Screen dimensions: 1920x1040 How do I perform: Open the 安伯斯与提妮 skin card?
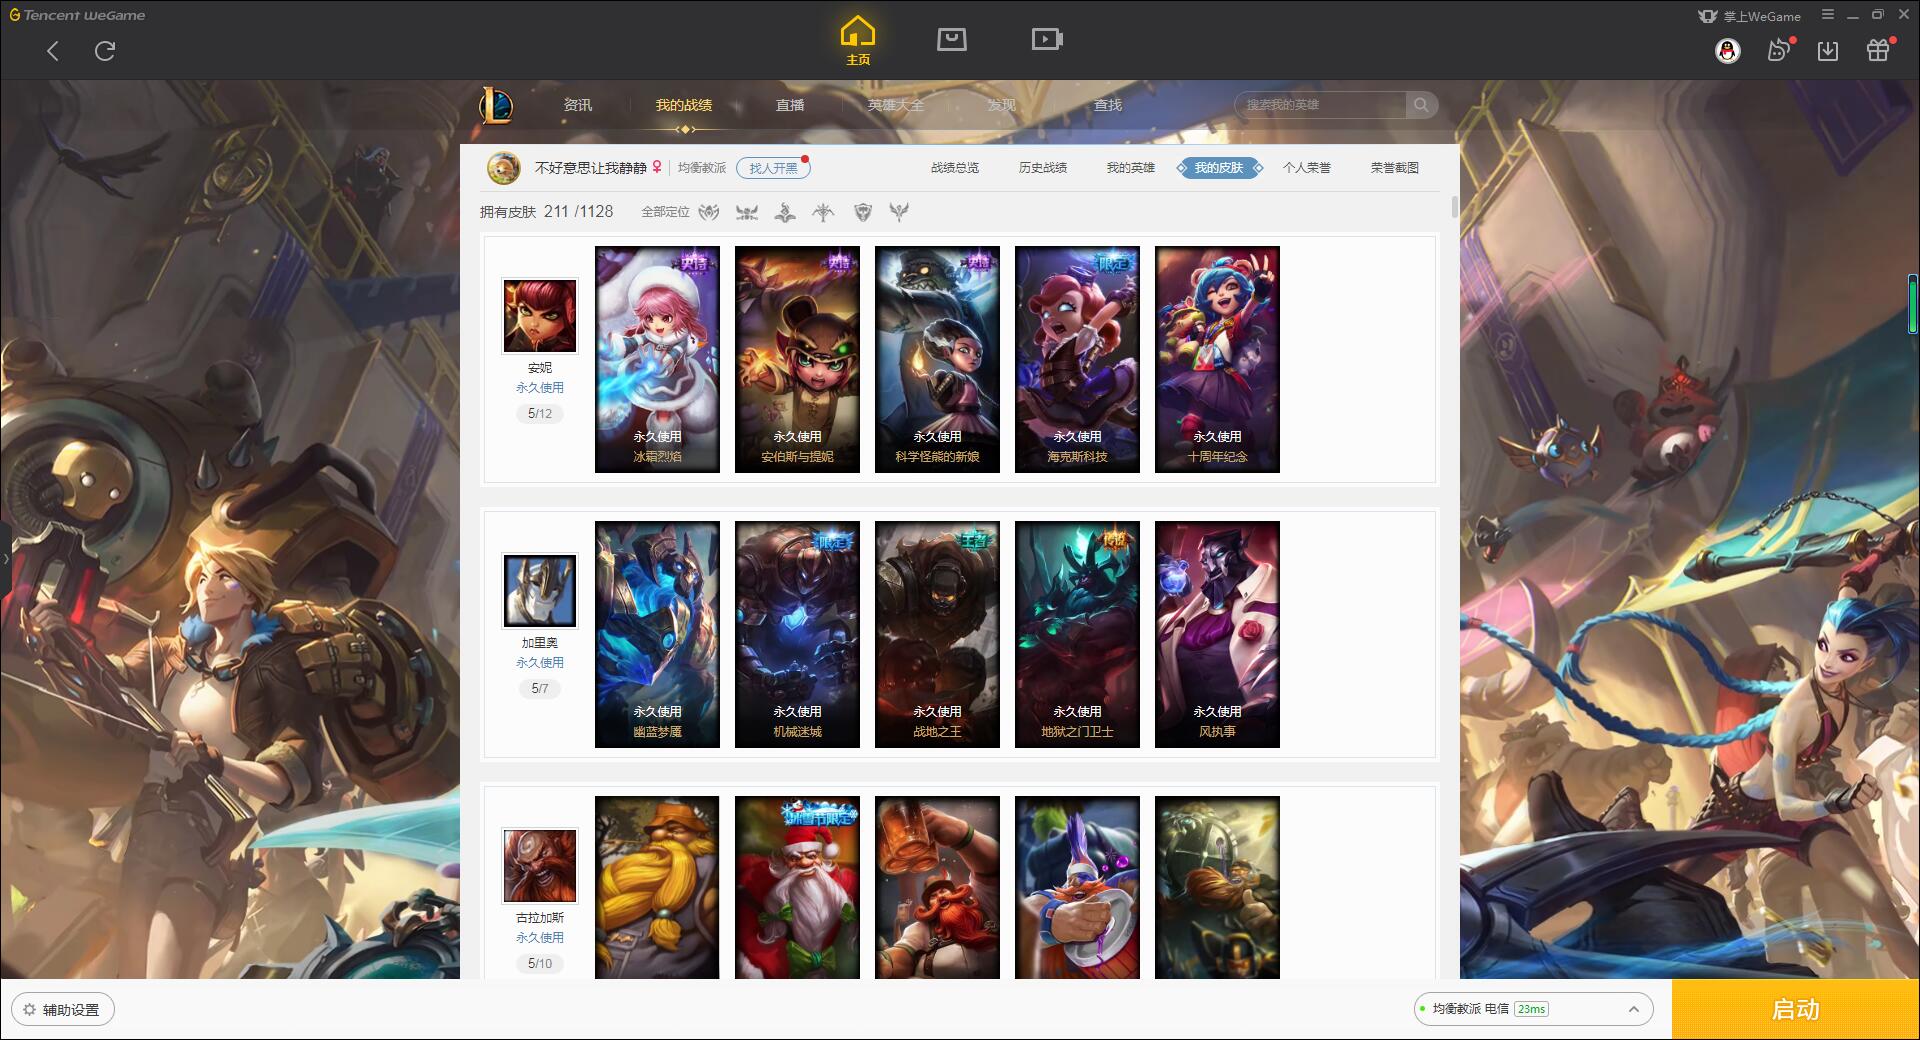click(797, 359)
